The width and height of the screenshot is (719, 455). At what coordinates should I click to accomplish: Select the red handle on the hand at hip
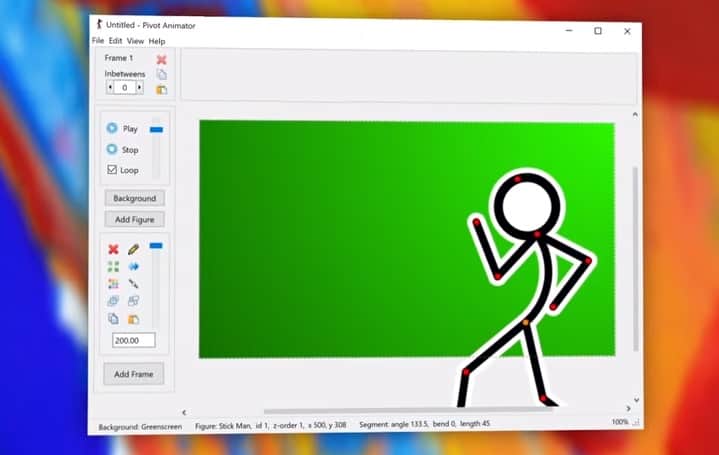tap(553, 306)
